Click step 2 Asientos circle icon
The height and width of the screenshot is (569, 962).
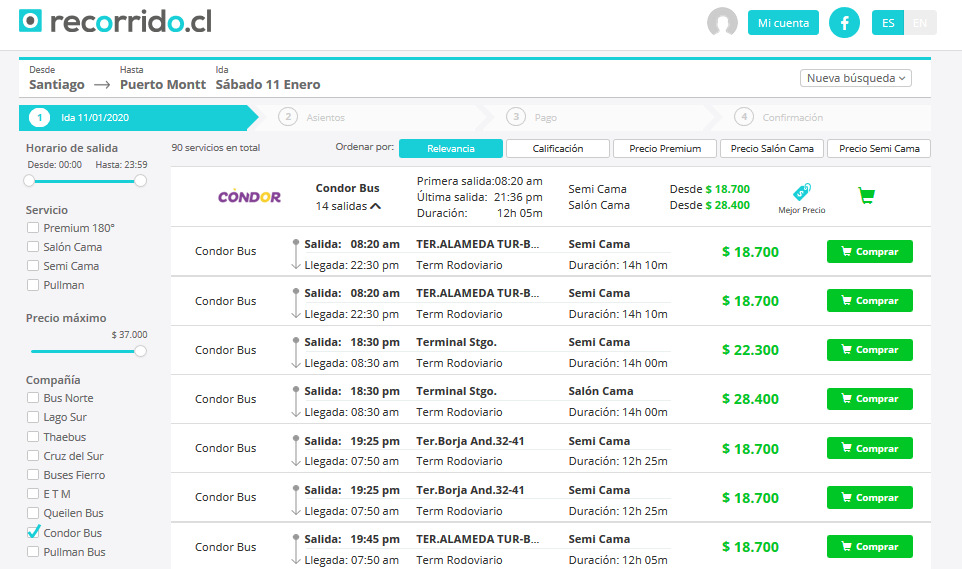pos(288,117)
